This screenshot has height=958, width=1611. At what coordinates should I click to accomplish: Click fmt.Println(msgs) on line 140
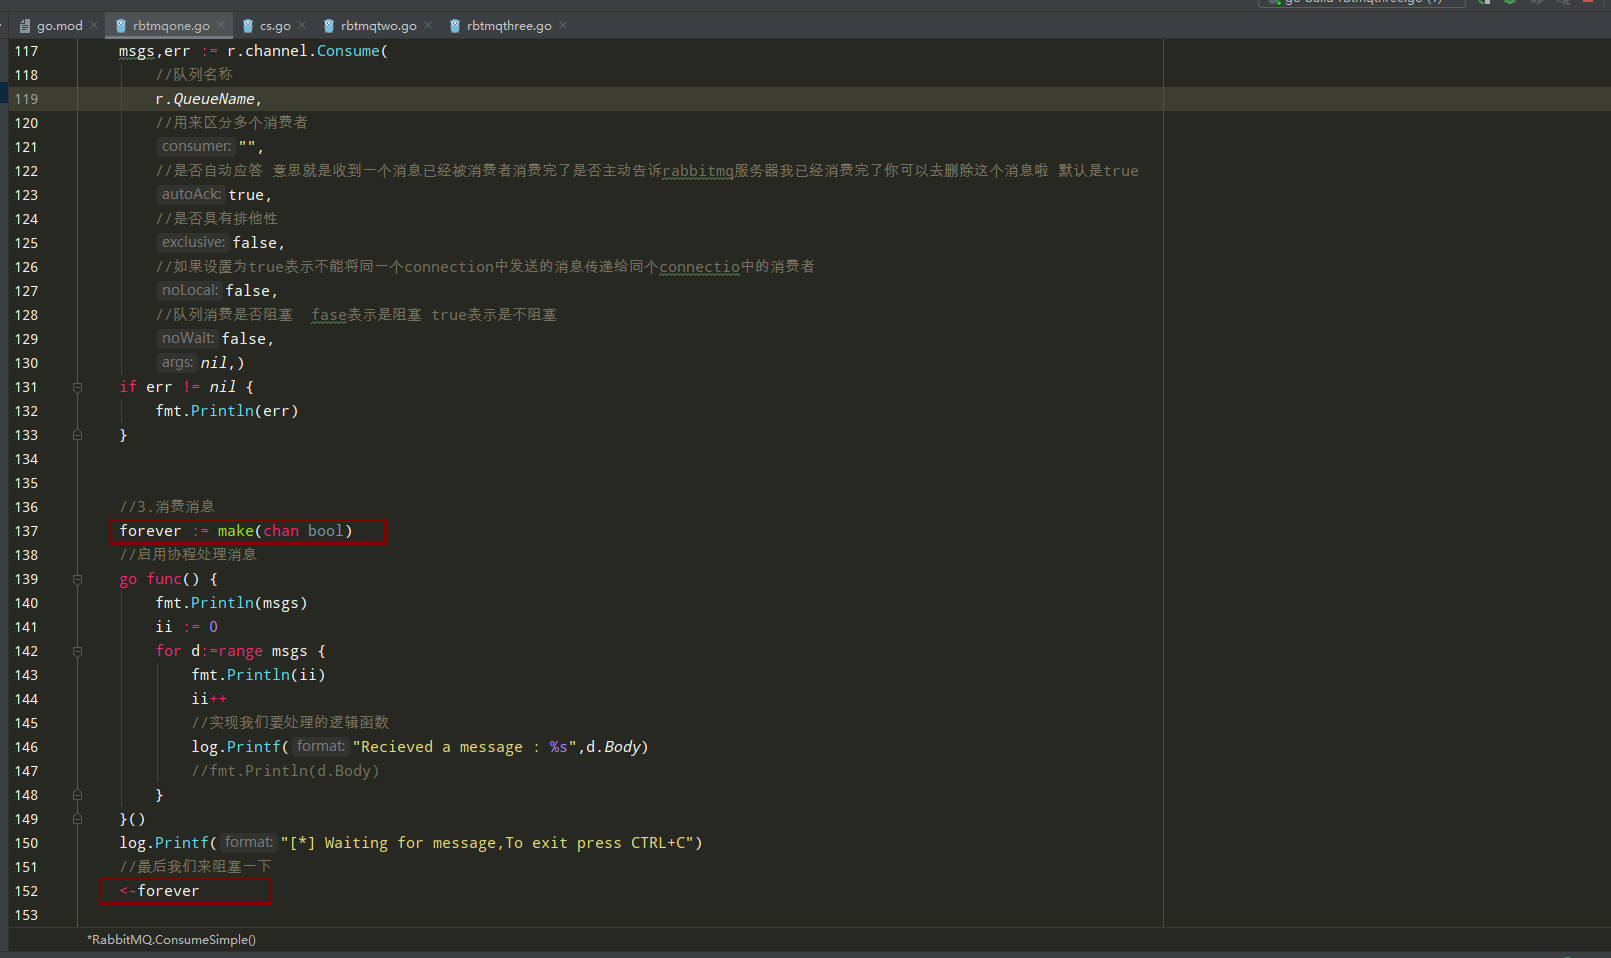(x=231, y=603)
